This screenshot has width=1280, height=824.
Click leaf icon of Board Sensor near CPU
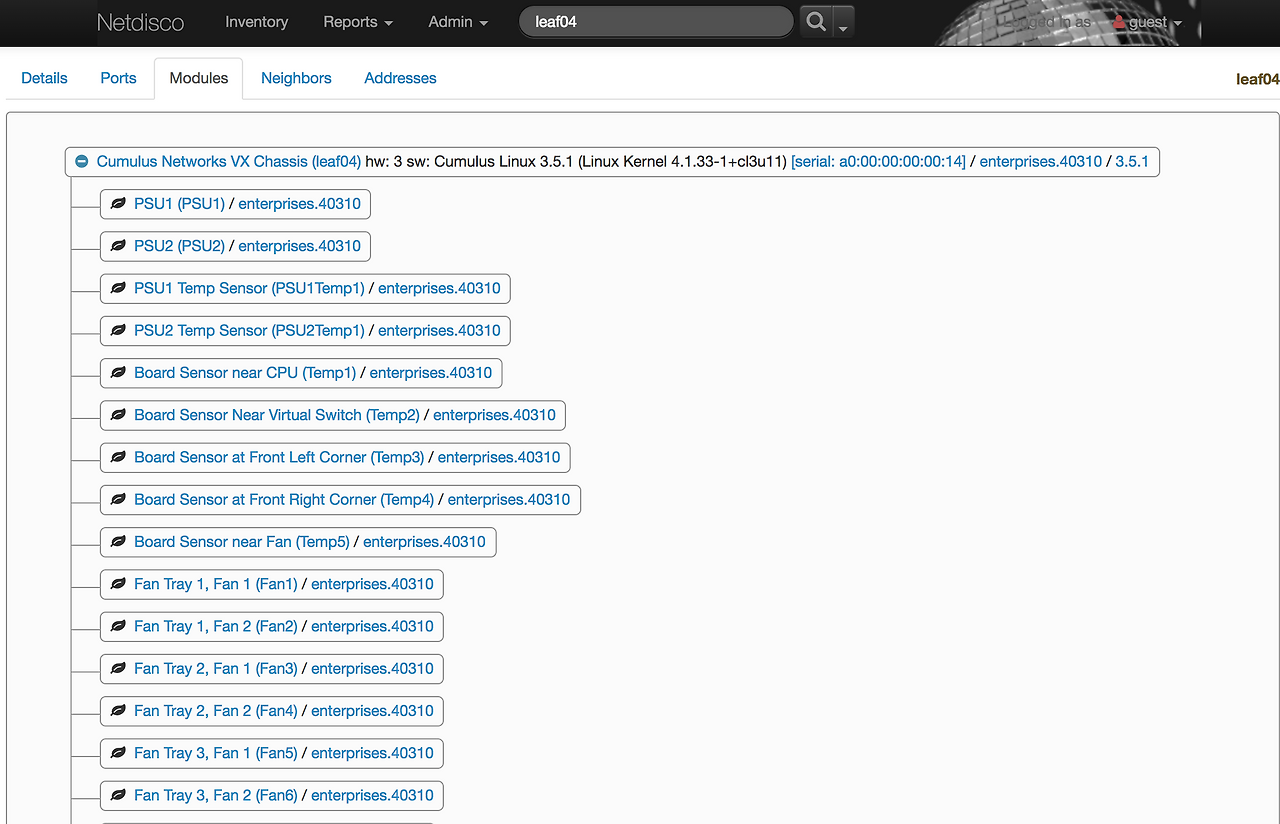click(118, 373)
